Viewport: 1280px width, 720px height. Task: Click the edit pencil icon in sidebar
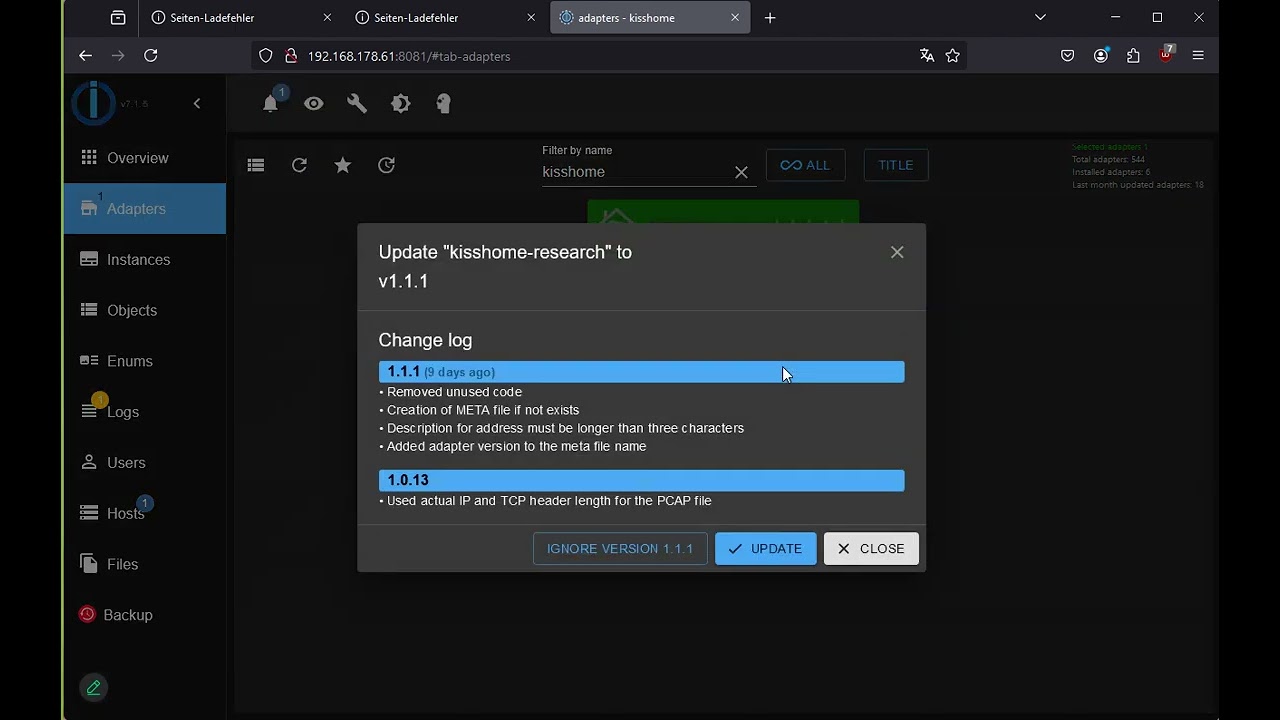[x=93, y=687]
